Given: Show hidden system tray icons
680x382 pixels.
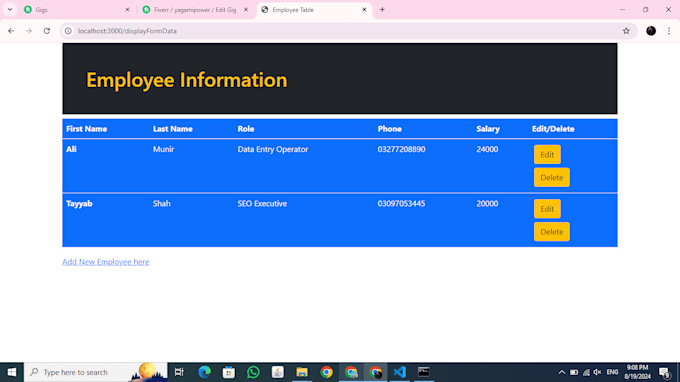Looking at the screenshot, I should [x=562, y=372].
